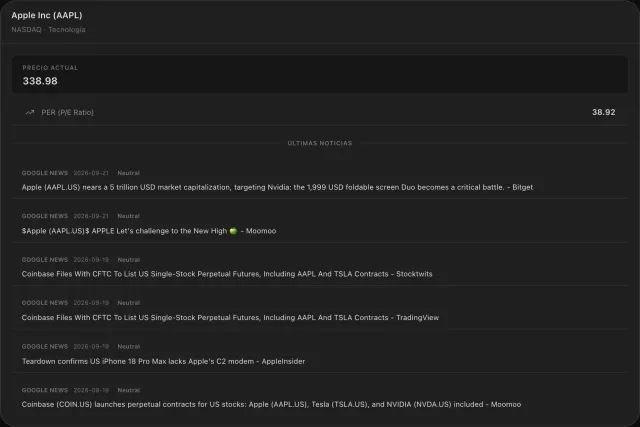Screen dimensions: 640x427
Task: Click the date on the AppleInsider teardown headline
Action: 91,347
